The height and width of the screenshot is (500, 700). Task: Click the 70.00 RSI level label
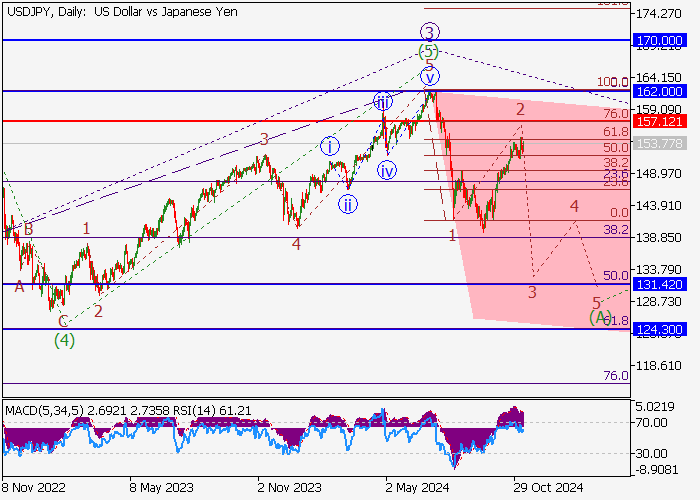click(x=652, y=422)
